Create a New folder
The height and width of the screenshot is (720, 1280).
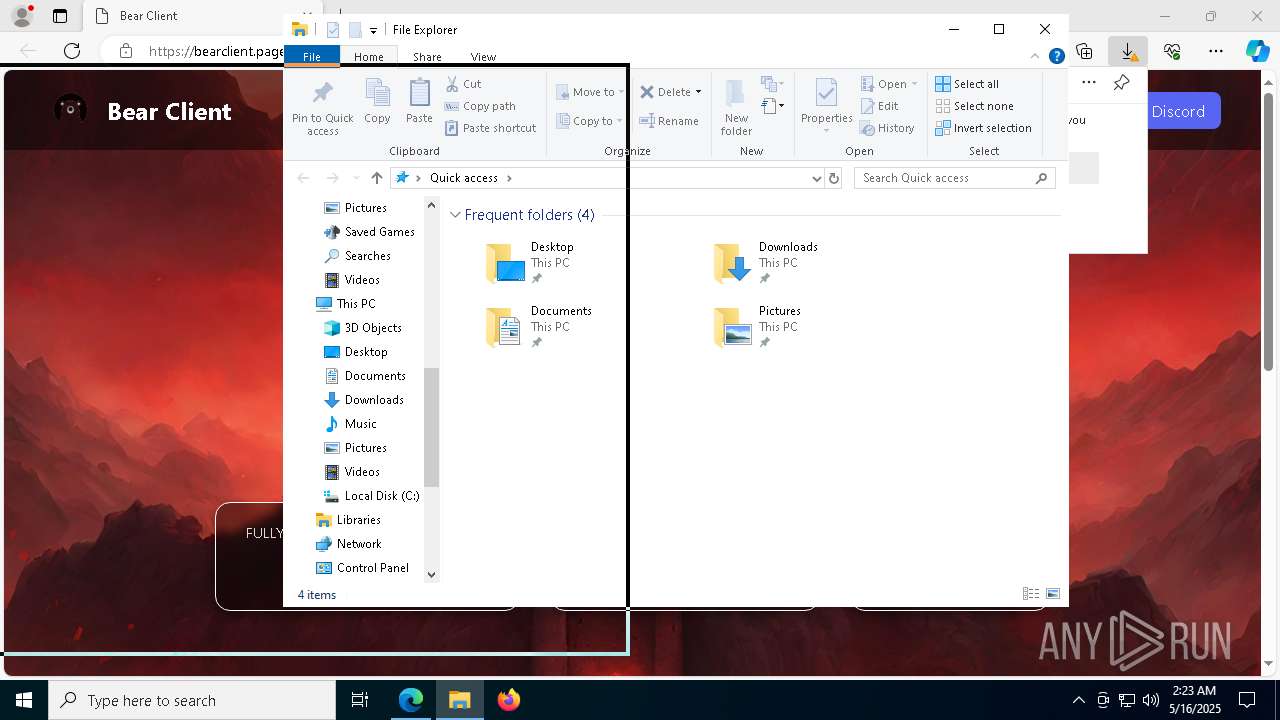[x=736, y=107]
